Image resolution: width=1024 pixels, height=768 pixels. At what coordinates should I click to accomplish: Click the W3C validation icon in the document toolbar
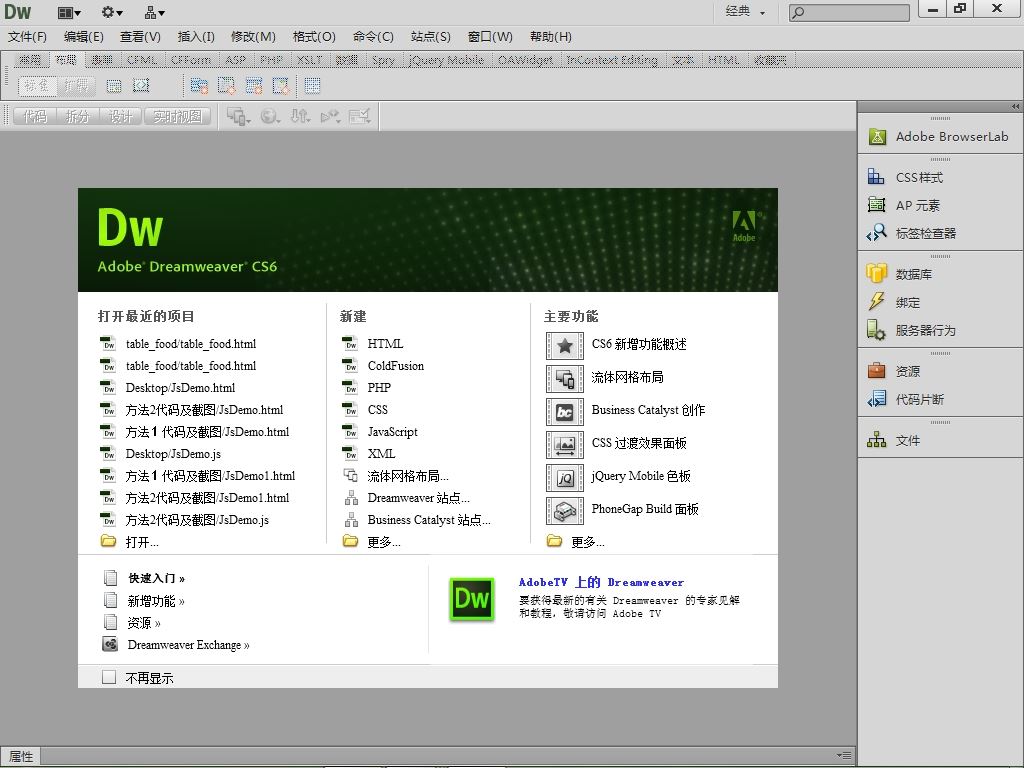point(330,116)
